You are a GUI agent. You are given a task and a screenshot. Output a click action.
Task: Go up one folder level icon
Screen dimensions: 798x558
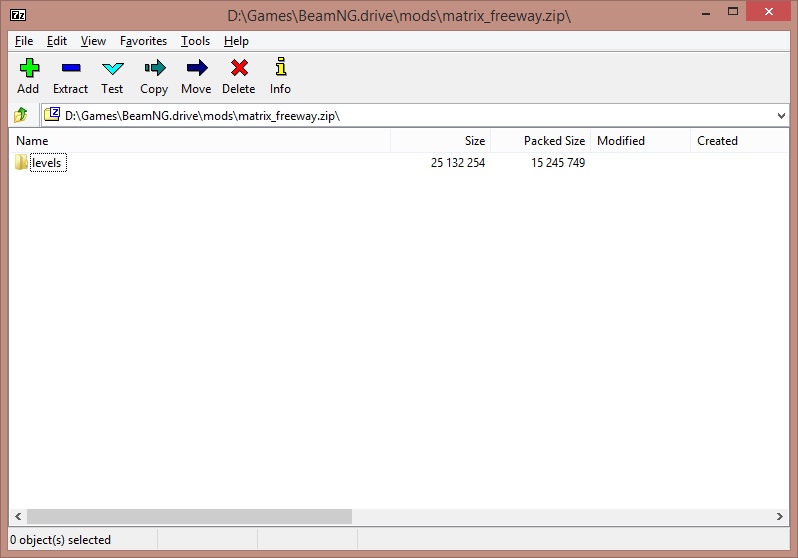(21, 115)
